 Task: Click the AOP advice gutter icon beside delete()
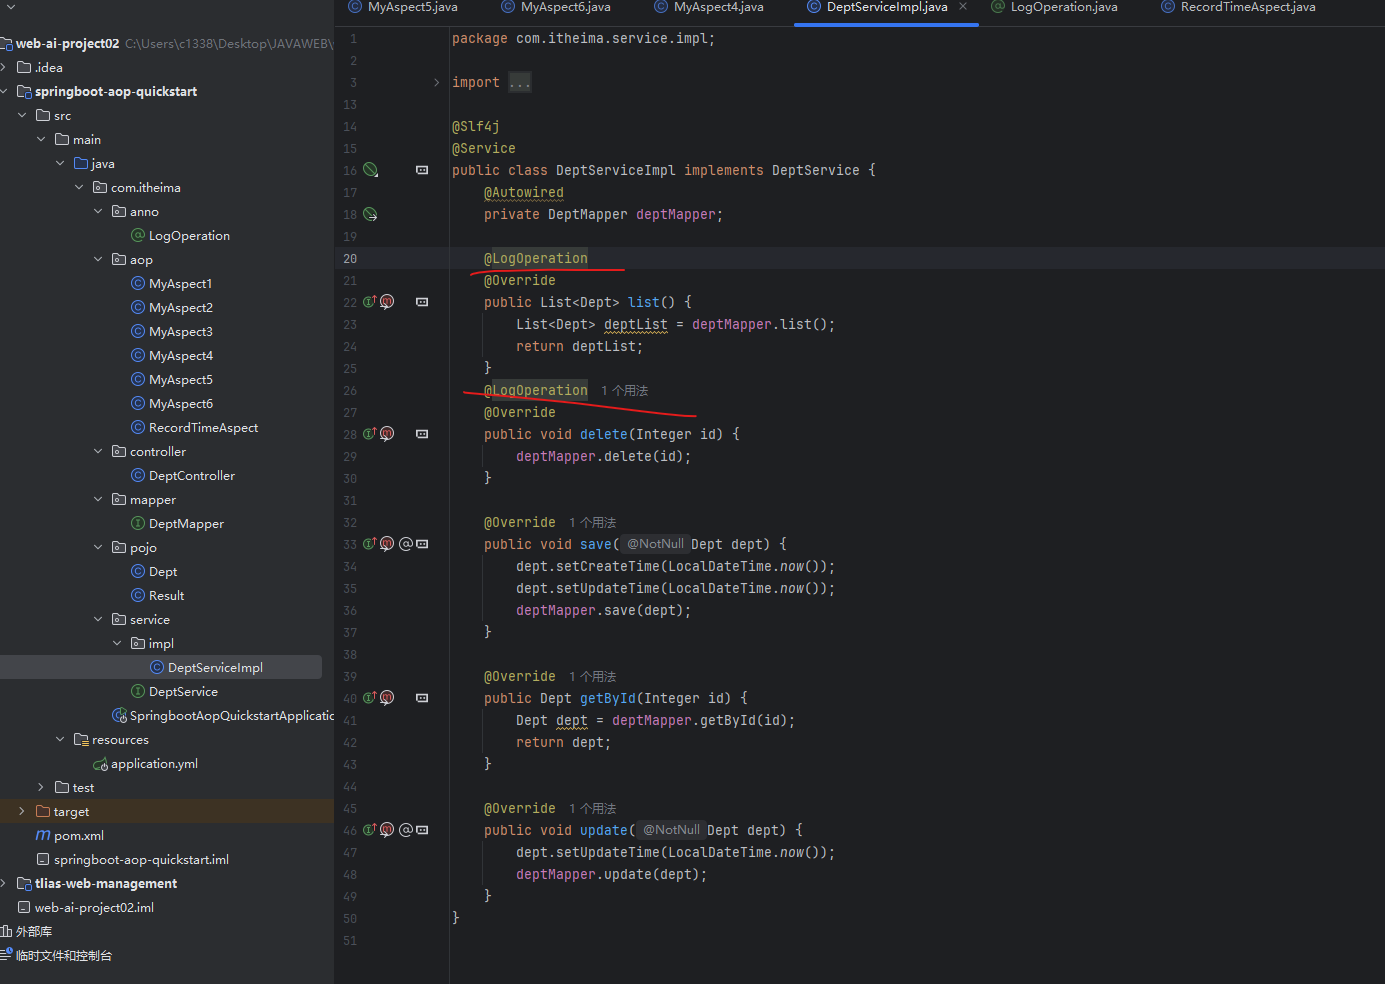[387, 434]
